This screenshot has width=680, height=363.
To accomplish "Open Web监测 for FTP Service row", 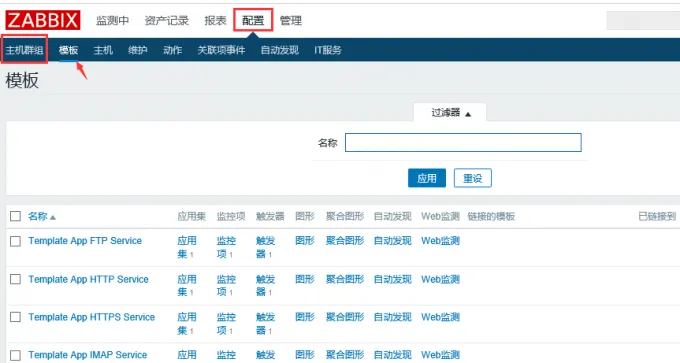I will click(x=440, y=241).
